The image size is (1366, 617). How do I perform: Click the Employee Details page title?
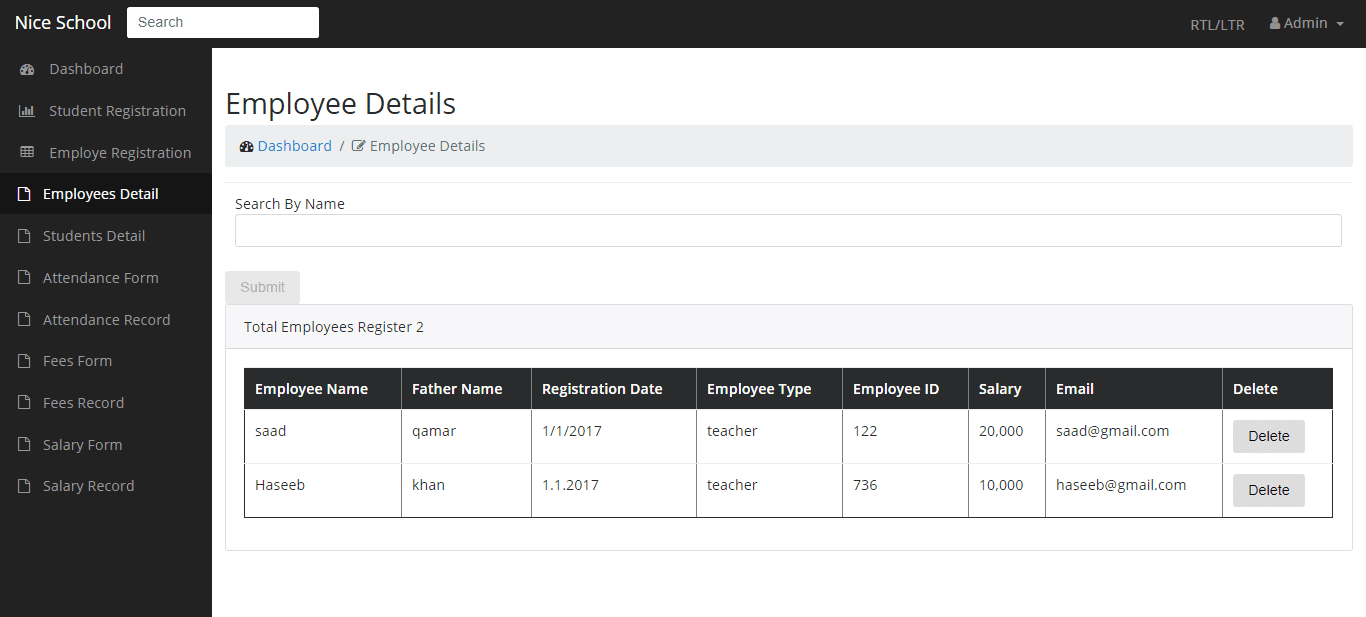click(341, 104)
